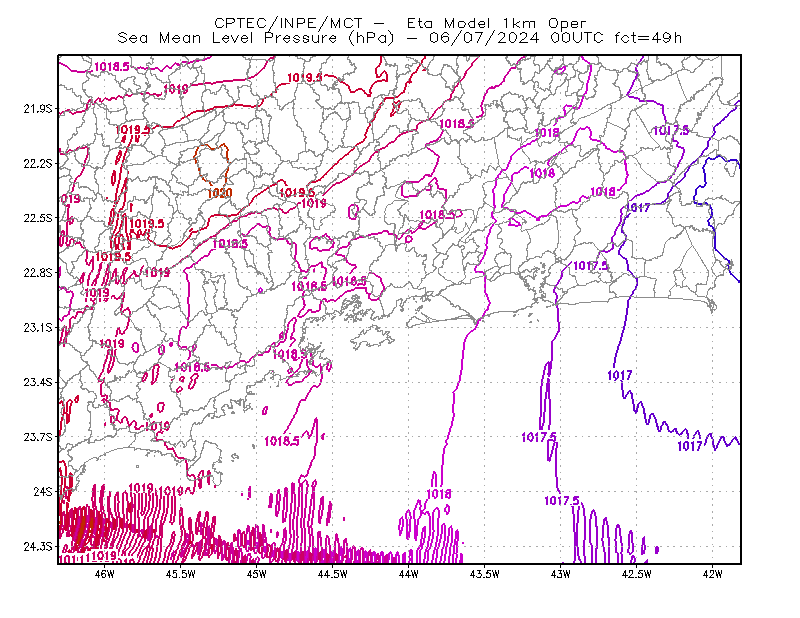
Task: Select the 22.2S latitude axis label
Action: tap(38, 163)
